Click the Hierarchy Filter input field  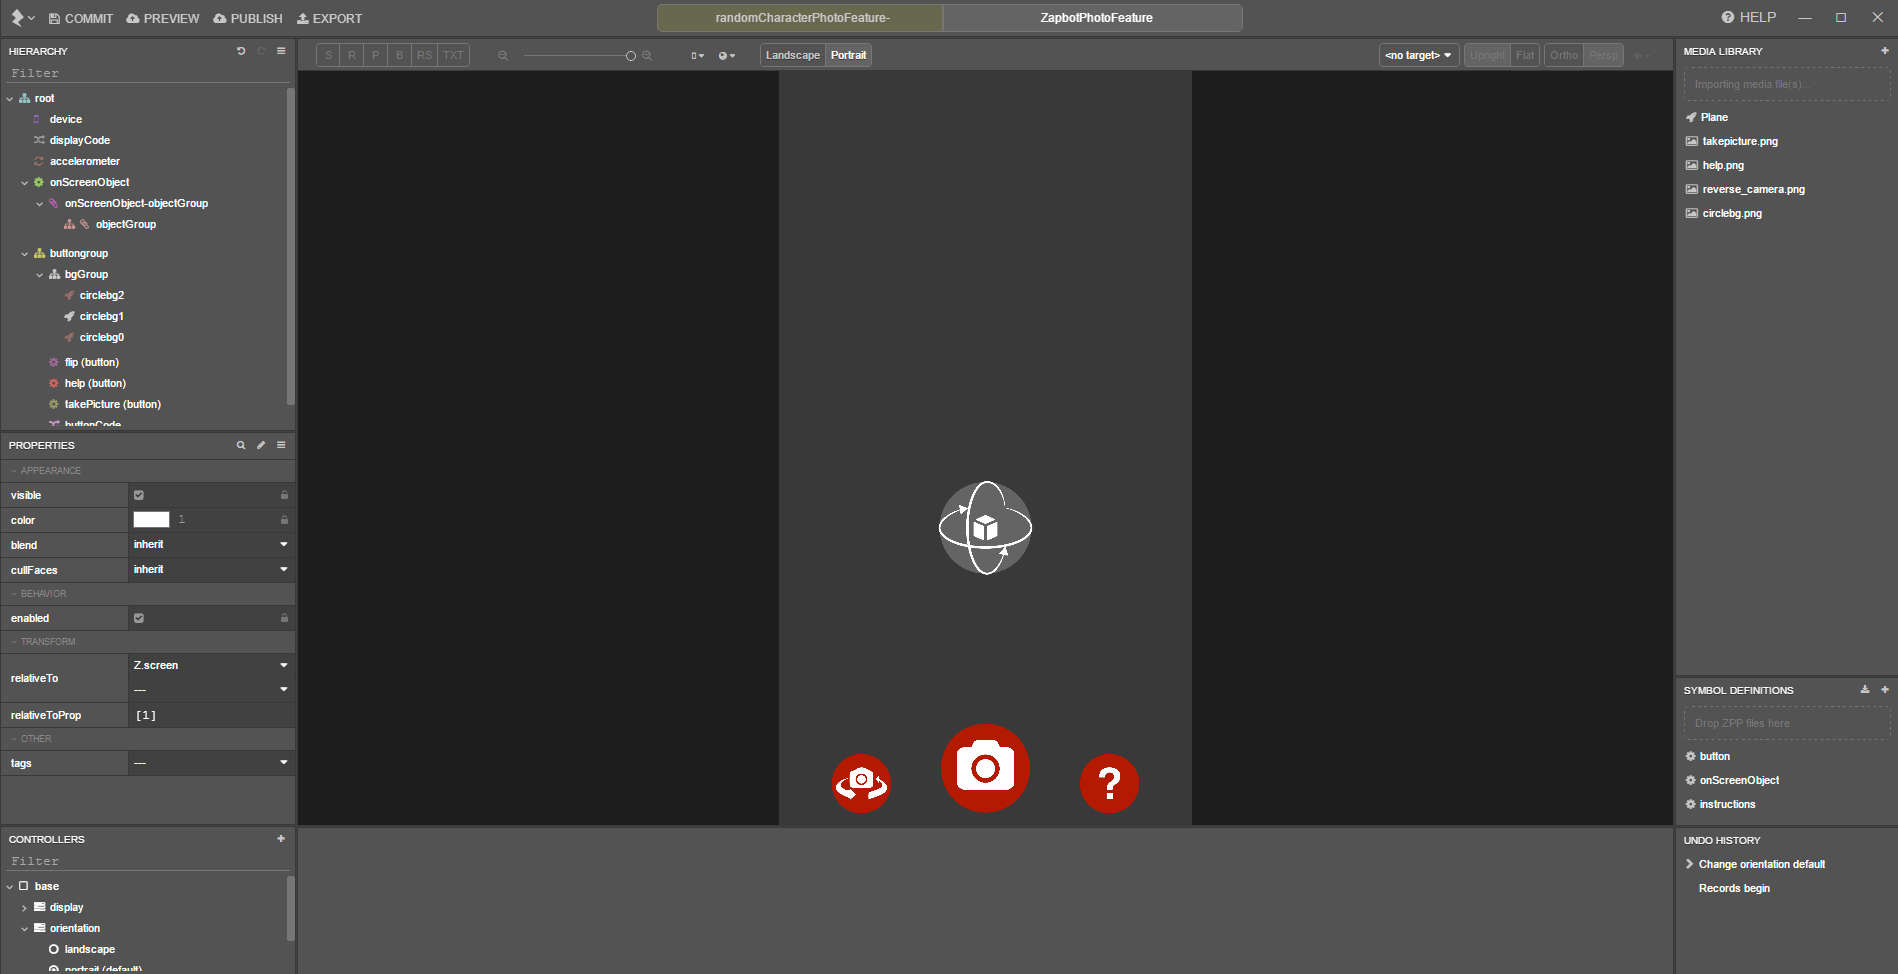(x=146, y=73)
